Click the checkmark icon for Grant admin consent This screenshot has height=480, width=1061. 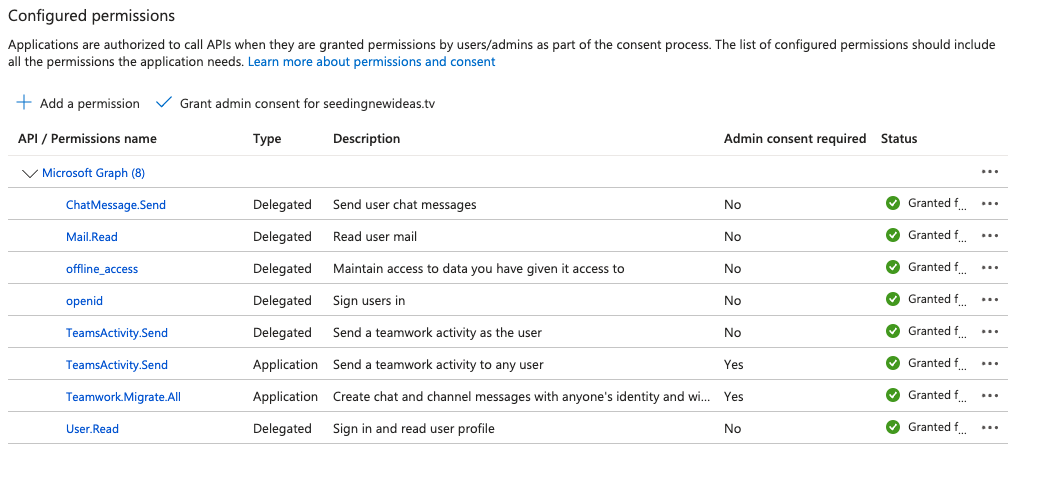pos(164,103)
